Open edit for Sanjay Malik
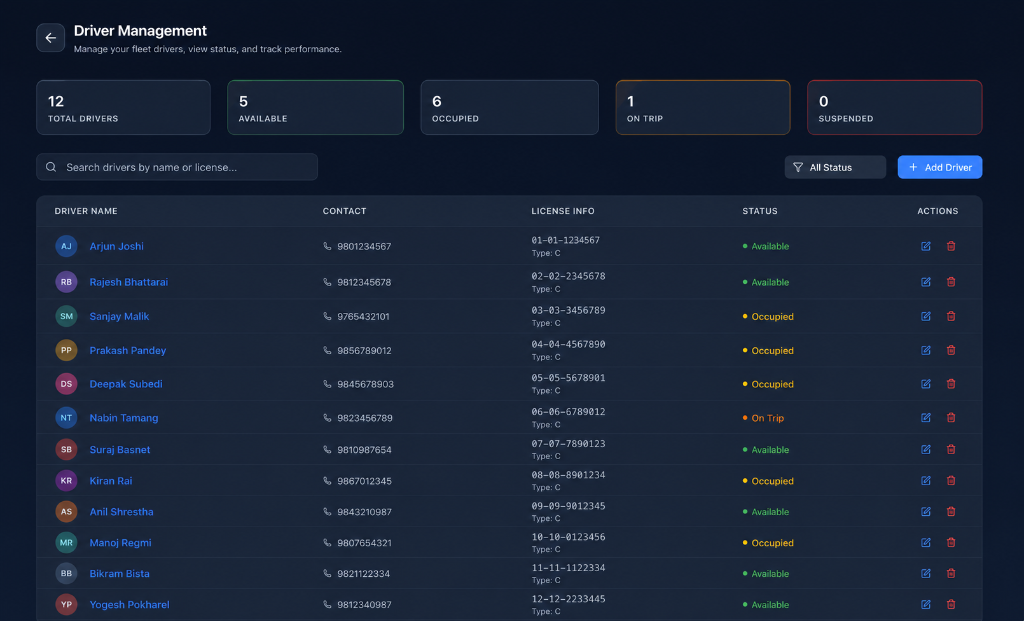This screenshot has height=621, width=1024. click(x=925, y=316)
